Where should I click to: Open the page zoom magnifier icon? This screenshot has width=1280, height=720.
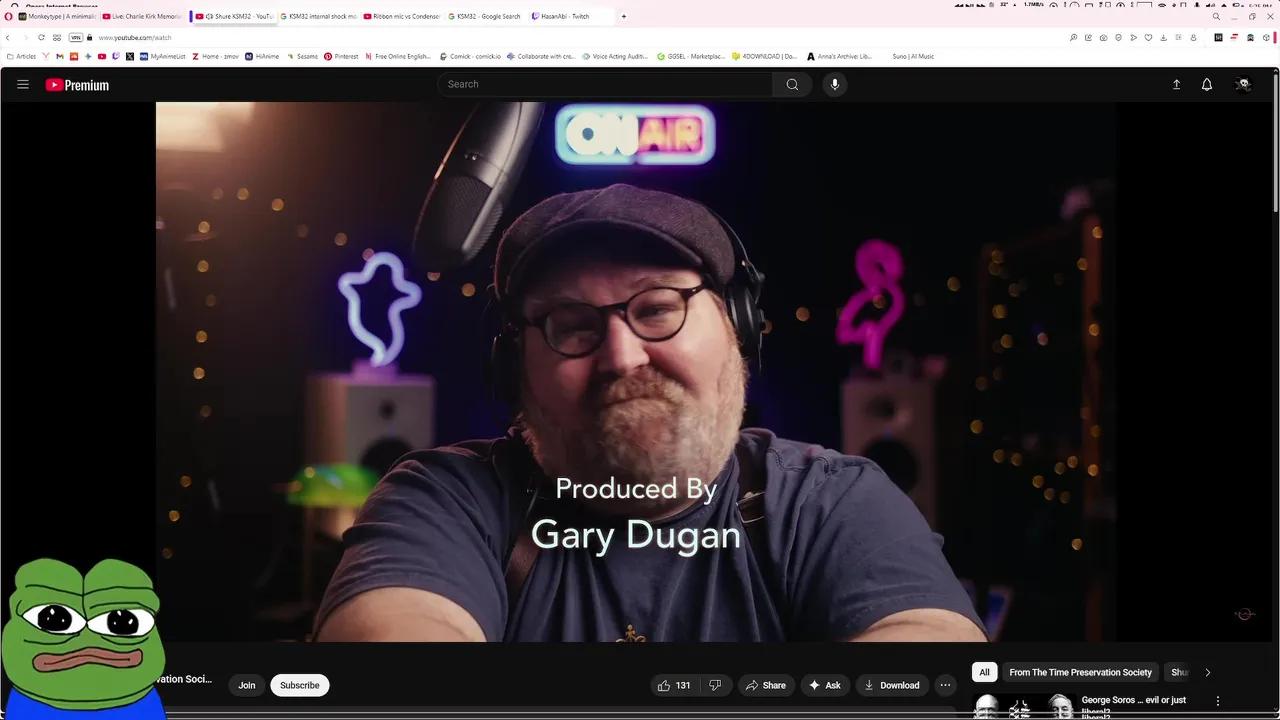click(1073, 38)
